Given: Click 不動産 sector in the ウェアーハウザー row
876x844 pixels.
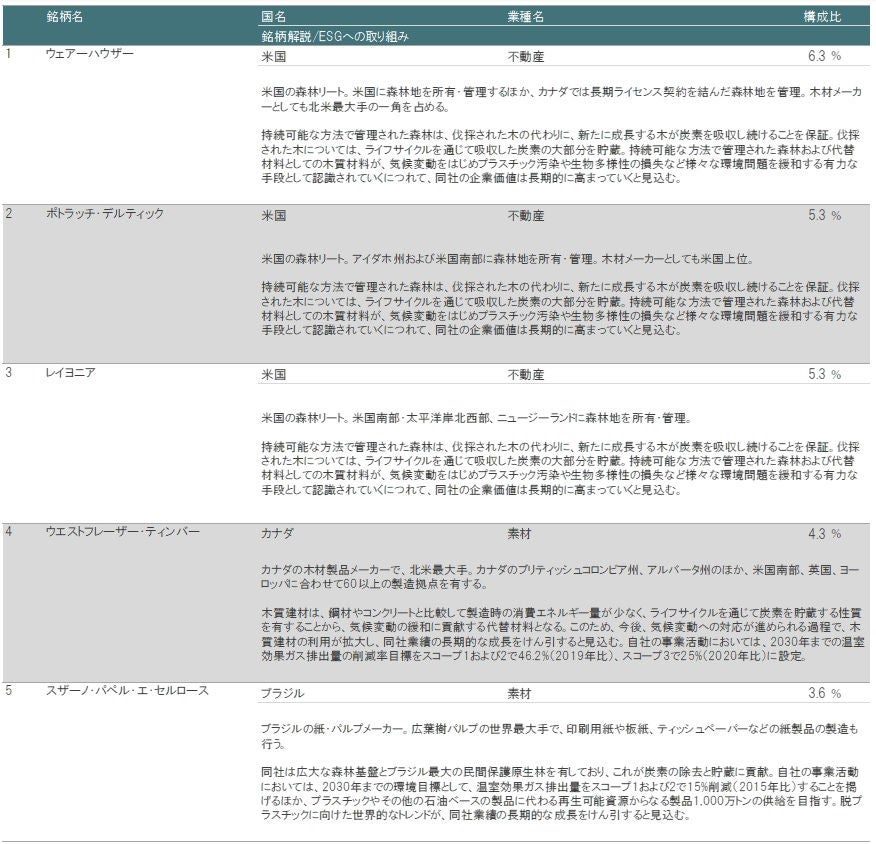Looking at the screenshot, I should coord(526,56).
